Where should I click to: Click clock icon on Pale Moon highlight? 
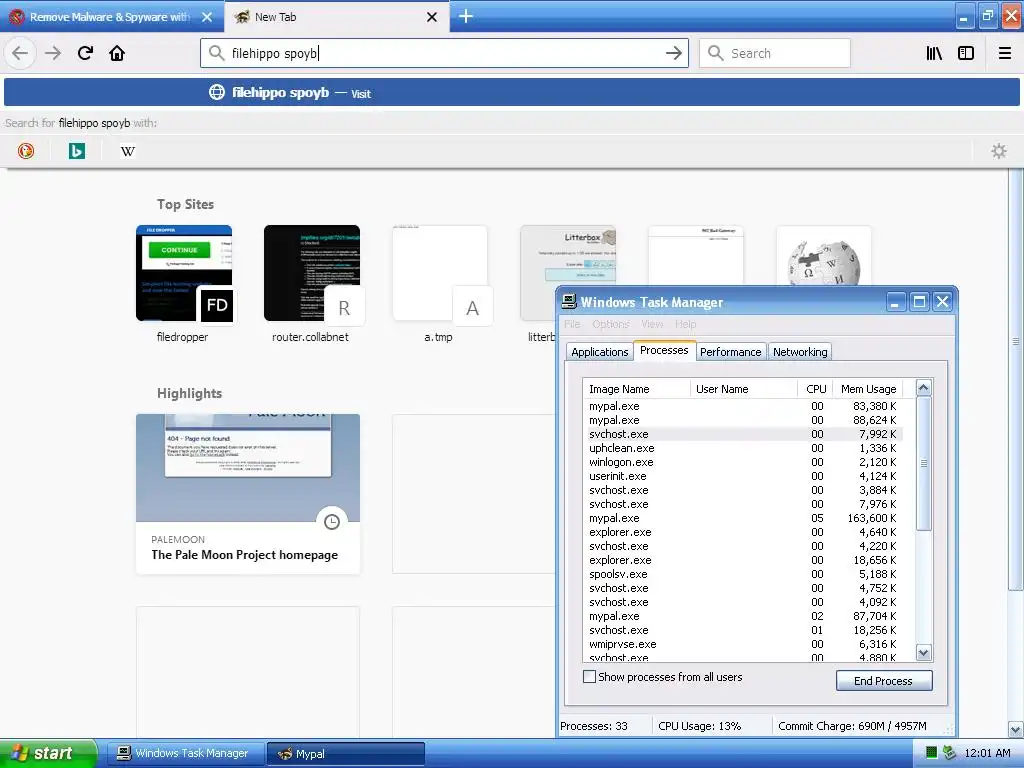tap(332, 521)
